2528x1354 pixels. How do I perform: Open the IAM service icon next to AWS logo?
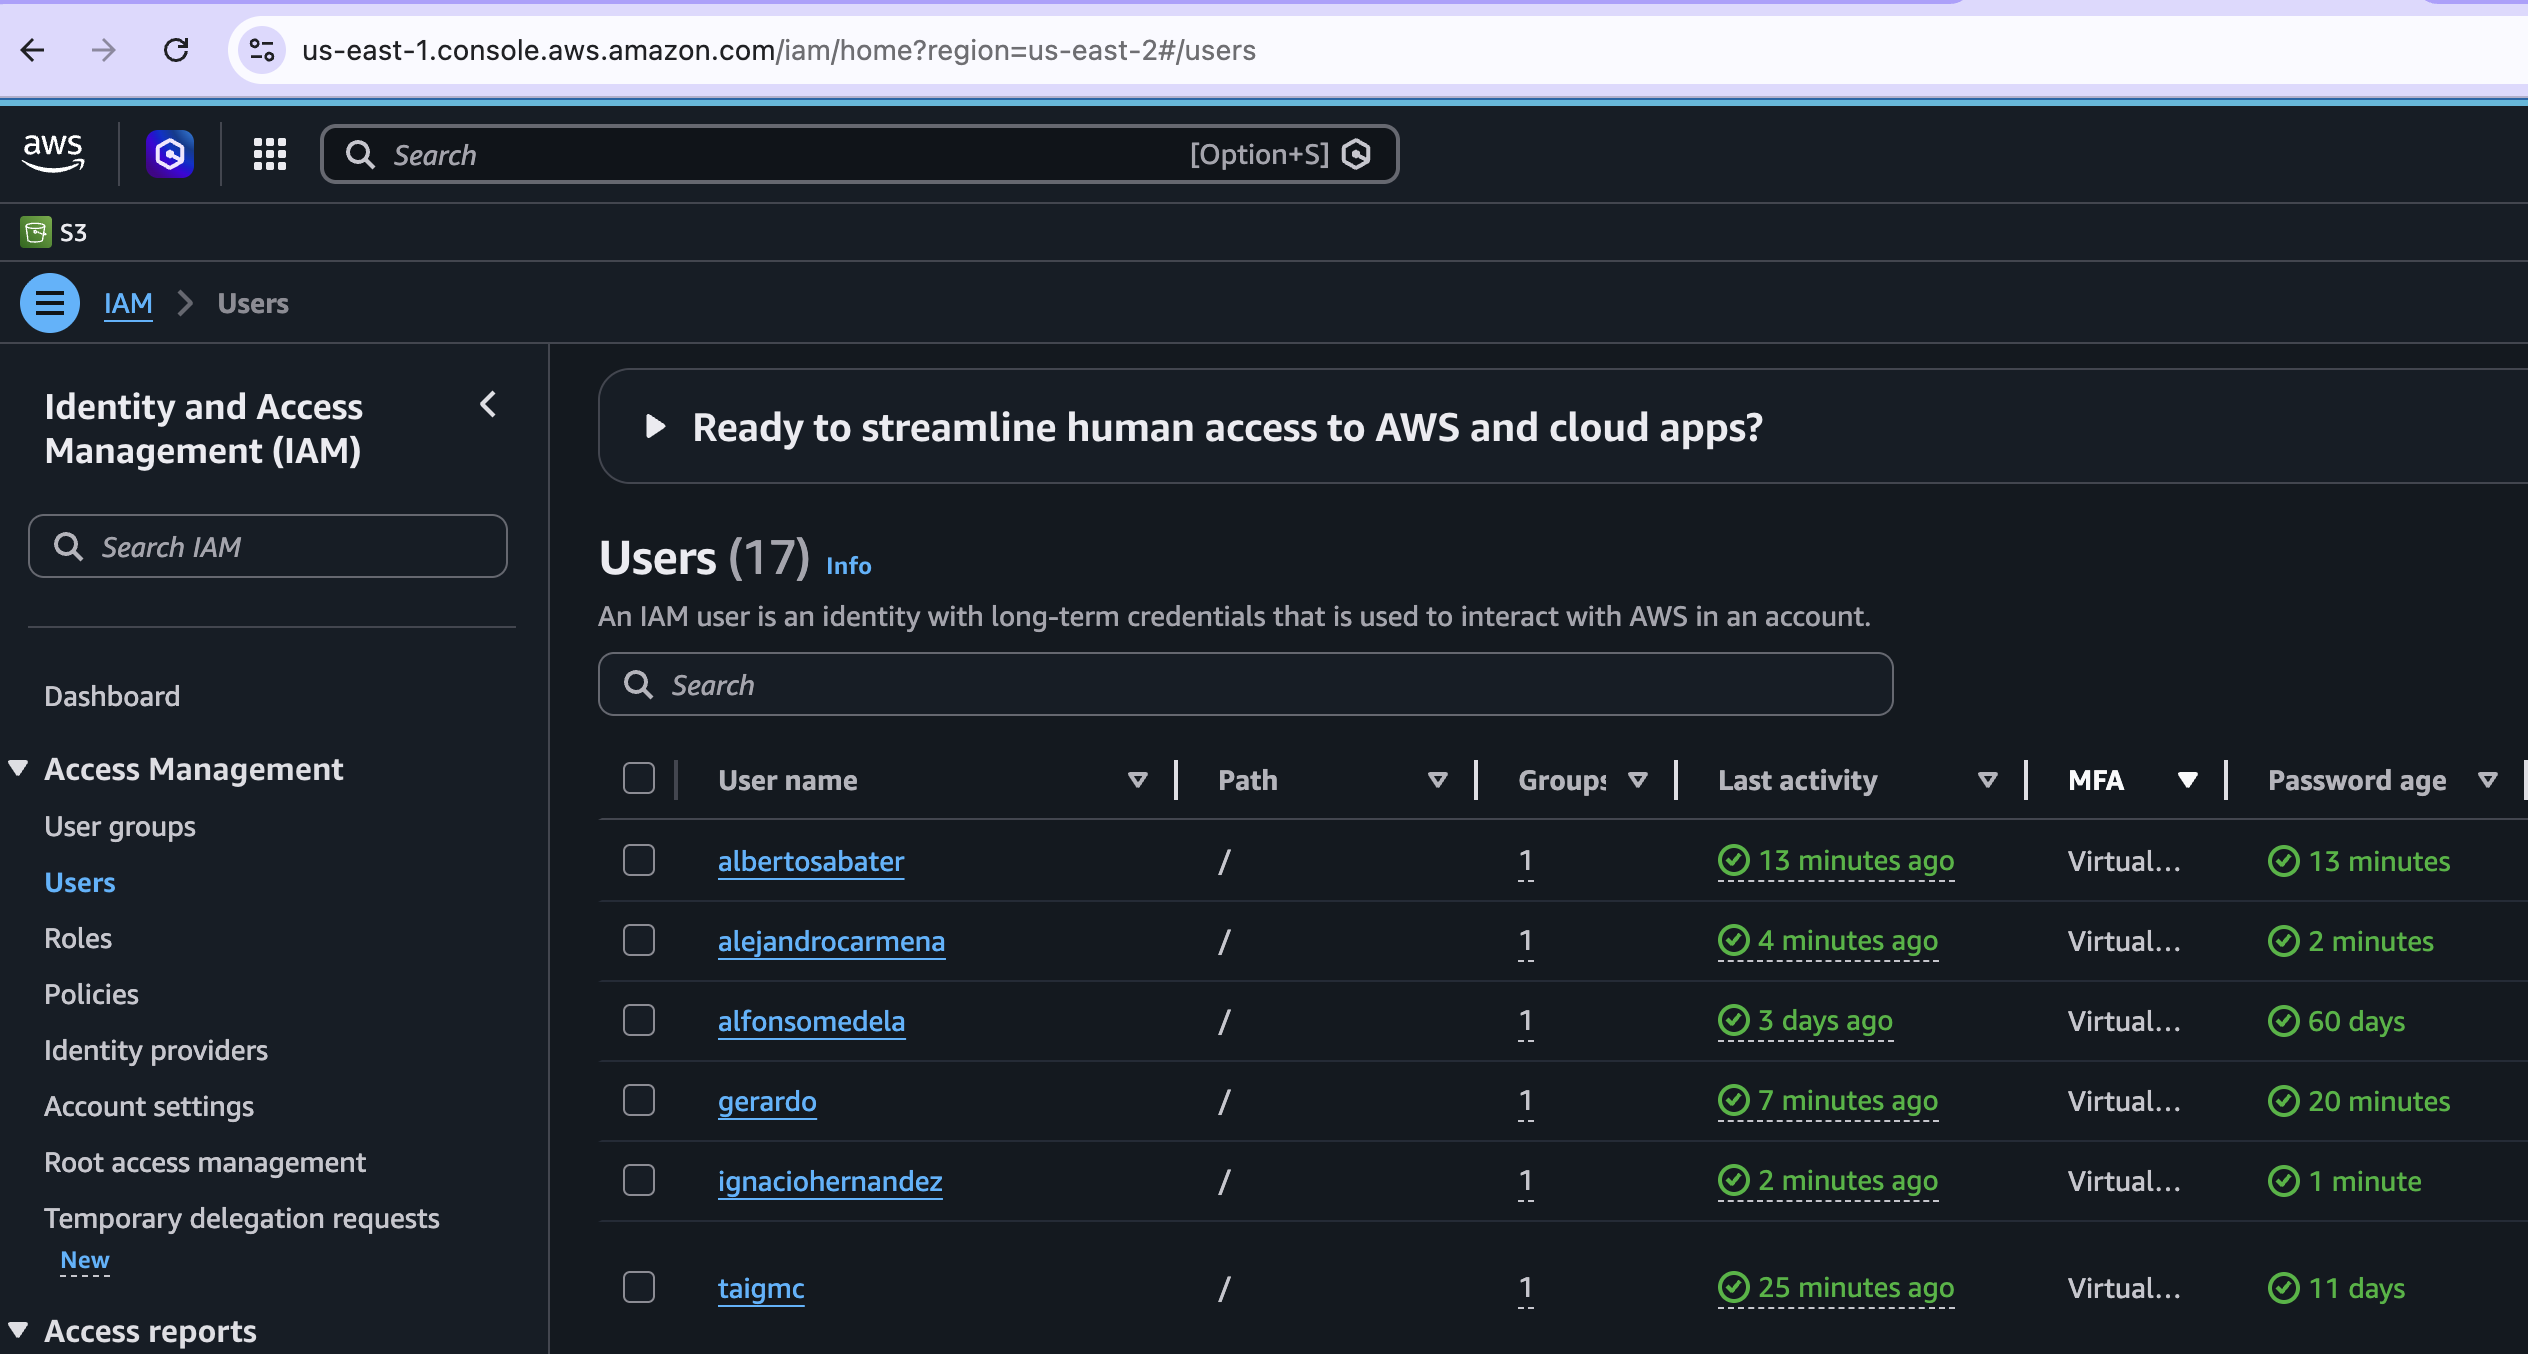pos(169,153)
